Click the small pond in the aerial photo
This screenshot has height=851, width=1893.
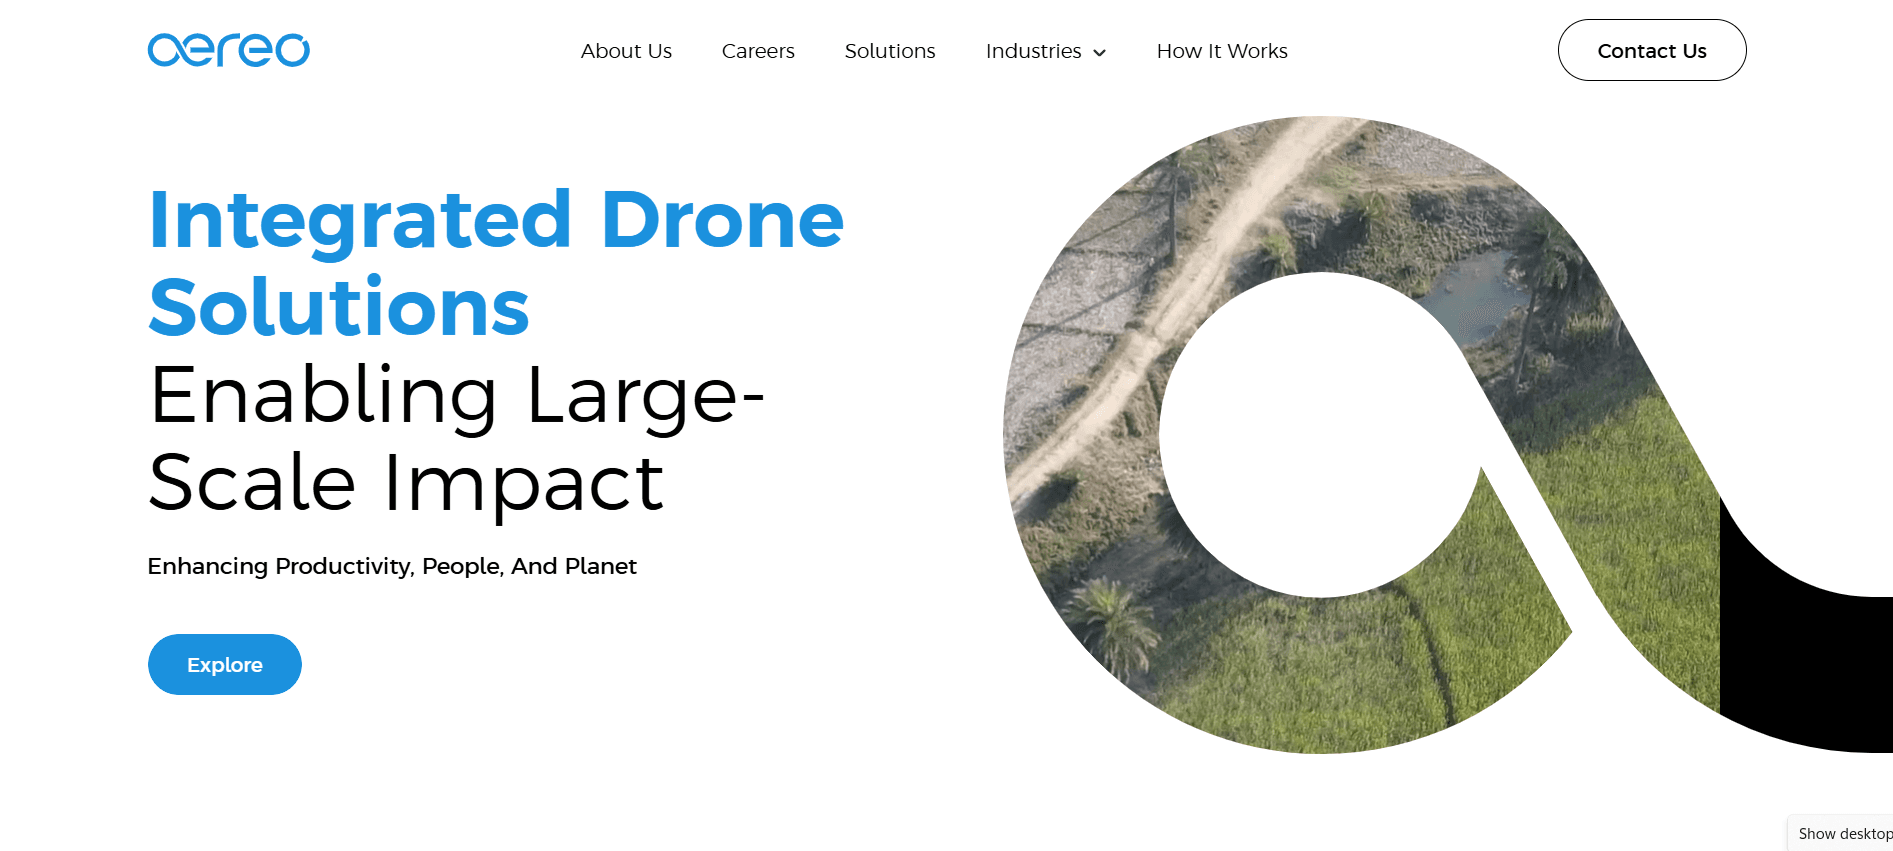[x=1472, y=290]
